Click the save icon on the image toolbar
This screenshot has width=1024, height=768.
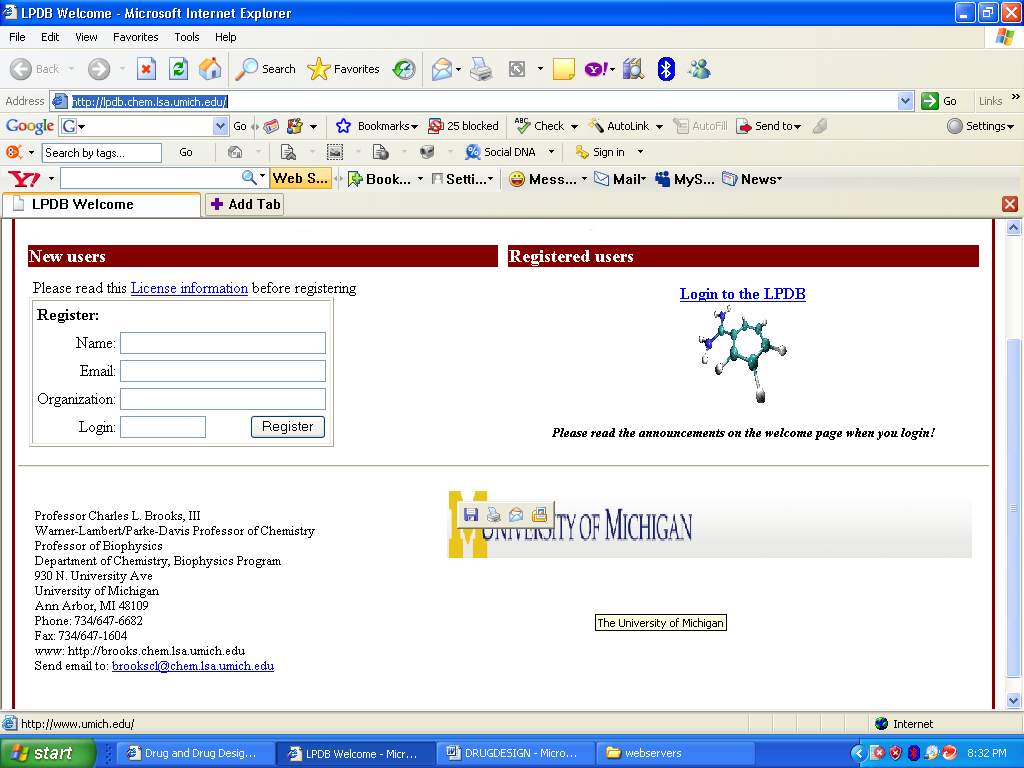point(471,515)
